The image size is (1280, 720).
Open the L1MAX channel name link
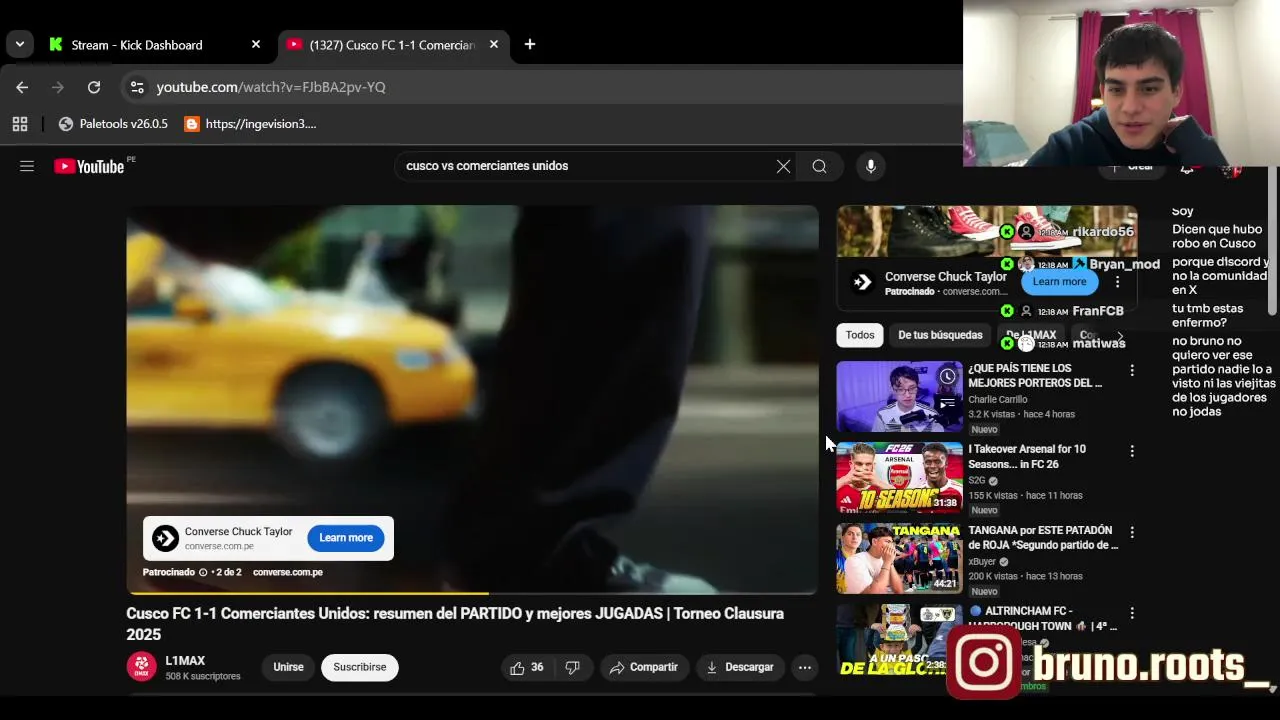click(185, 661)
